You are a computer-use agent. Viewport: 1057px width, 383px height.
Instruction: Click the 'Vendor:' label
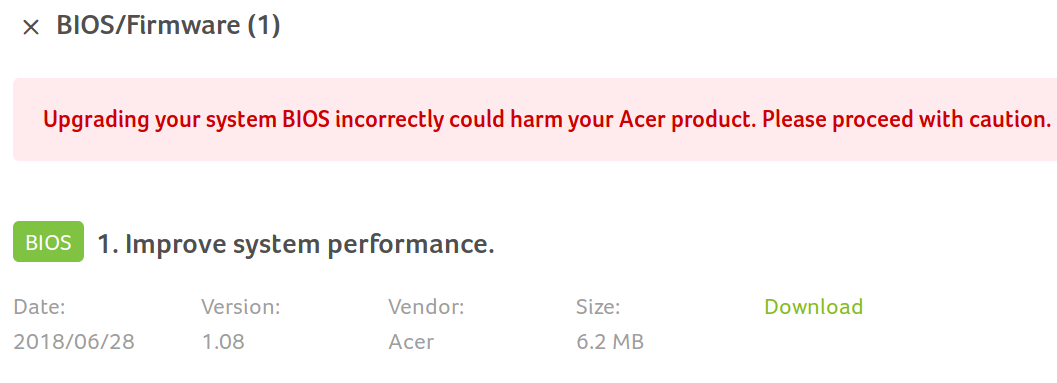click(x=426, y=307)
